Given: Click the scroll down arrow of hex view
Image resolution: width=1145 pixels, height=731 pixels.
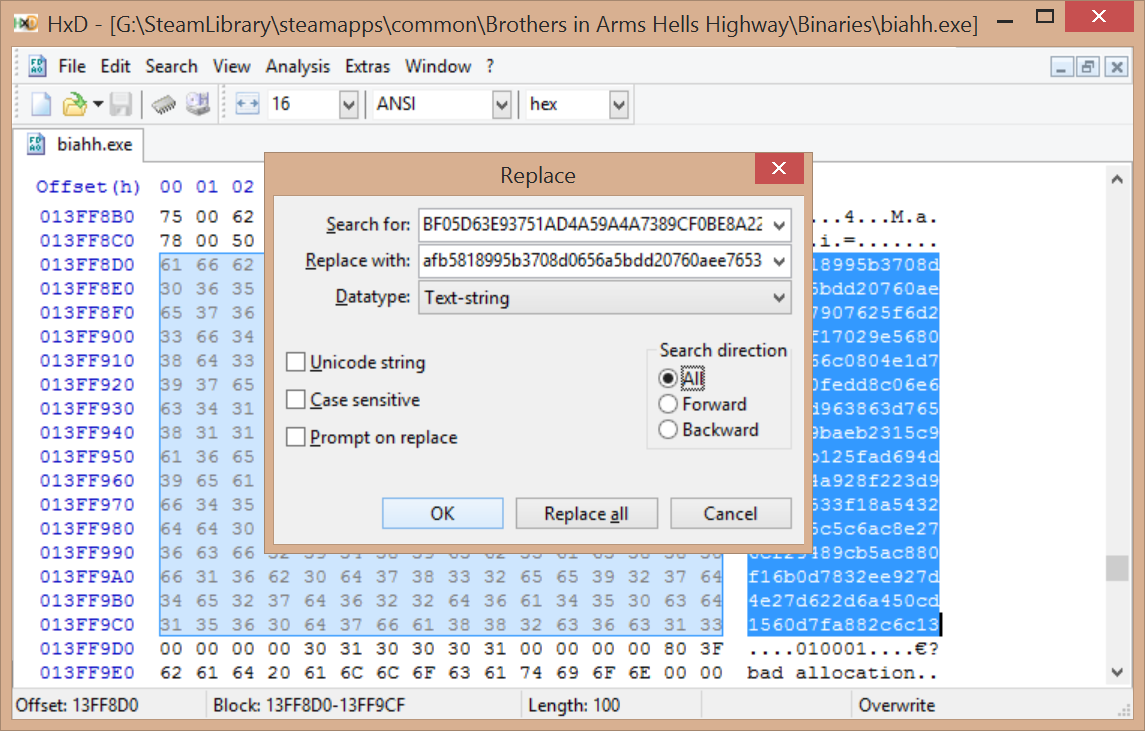Looking at the screenshot, I should (x=1117, y=673).
